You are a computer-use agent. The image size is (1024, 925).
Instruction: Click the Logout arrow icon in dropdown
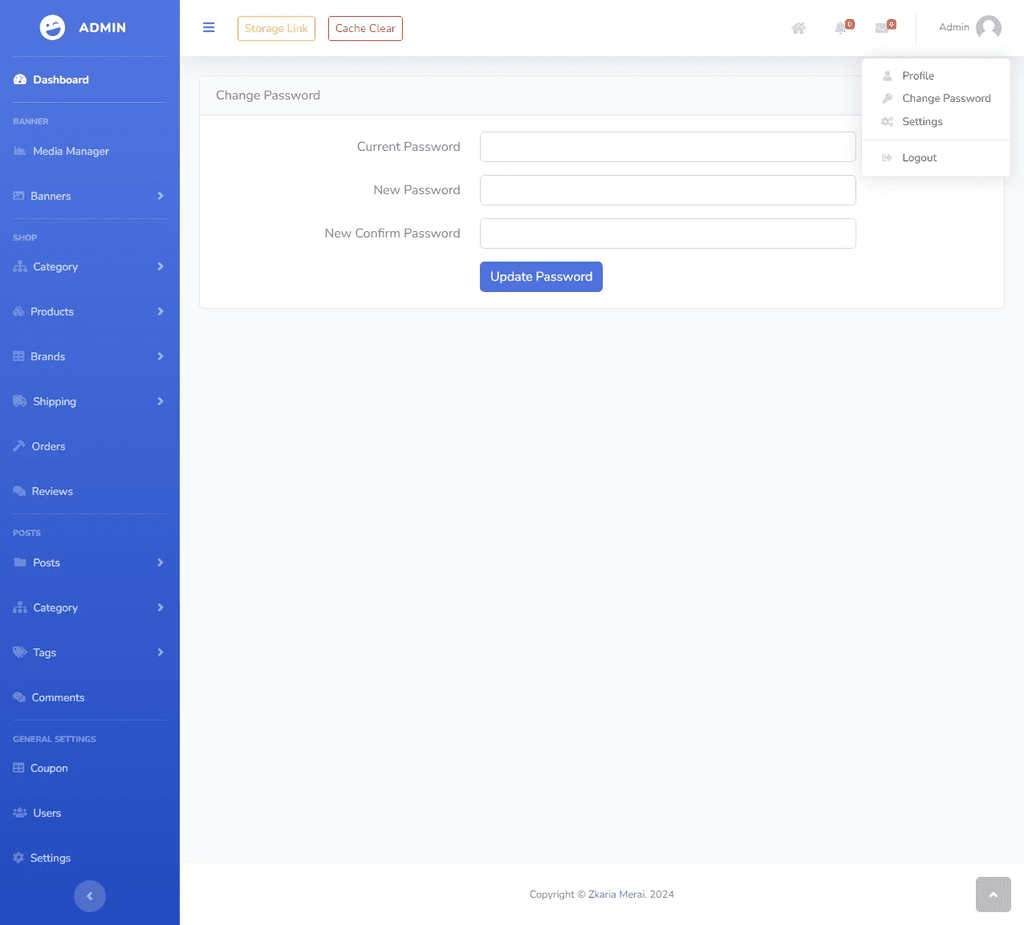click(x=887, y=157)
